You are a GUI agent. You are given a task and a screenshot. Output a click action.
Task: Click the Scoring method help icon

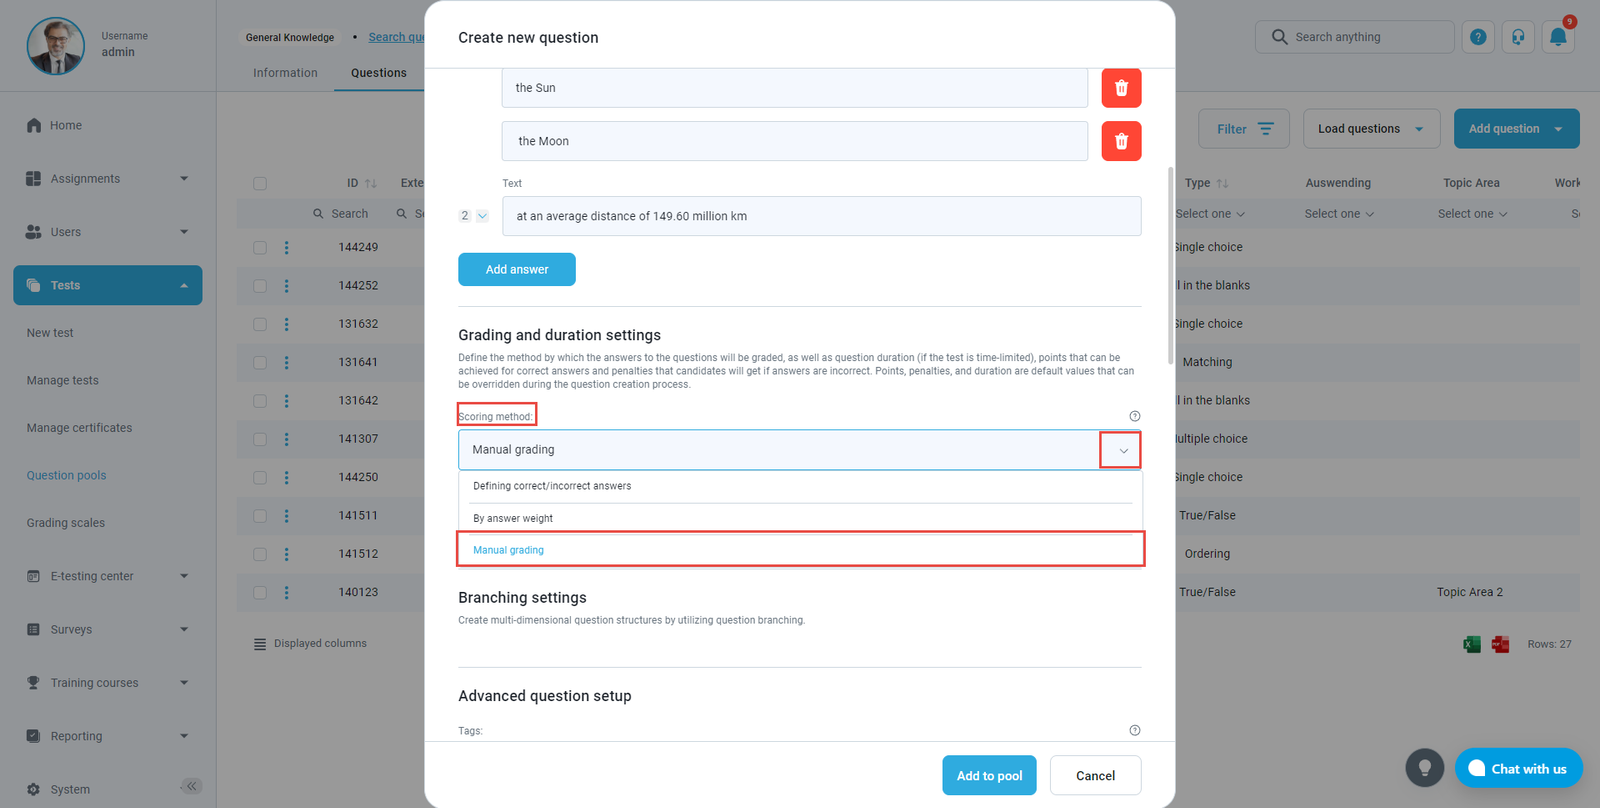[x=1134, y=416]
